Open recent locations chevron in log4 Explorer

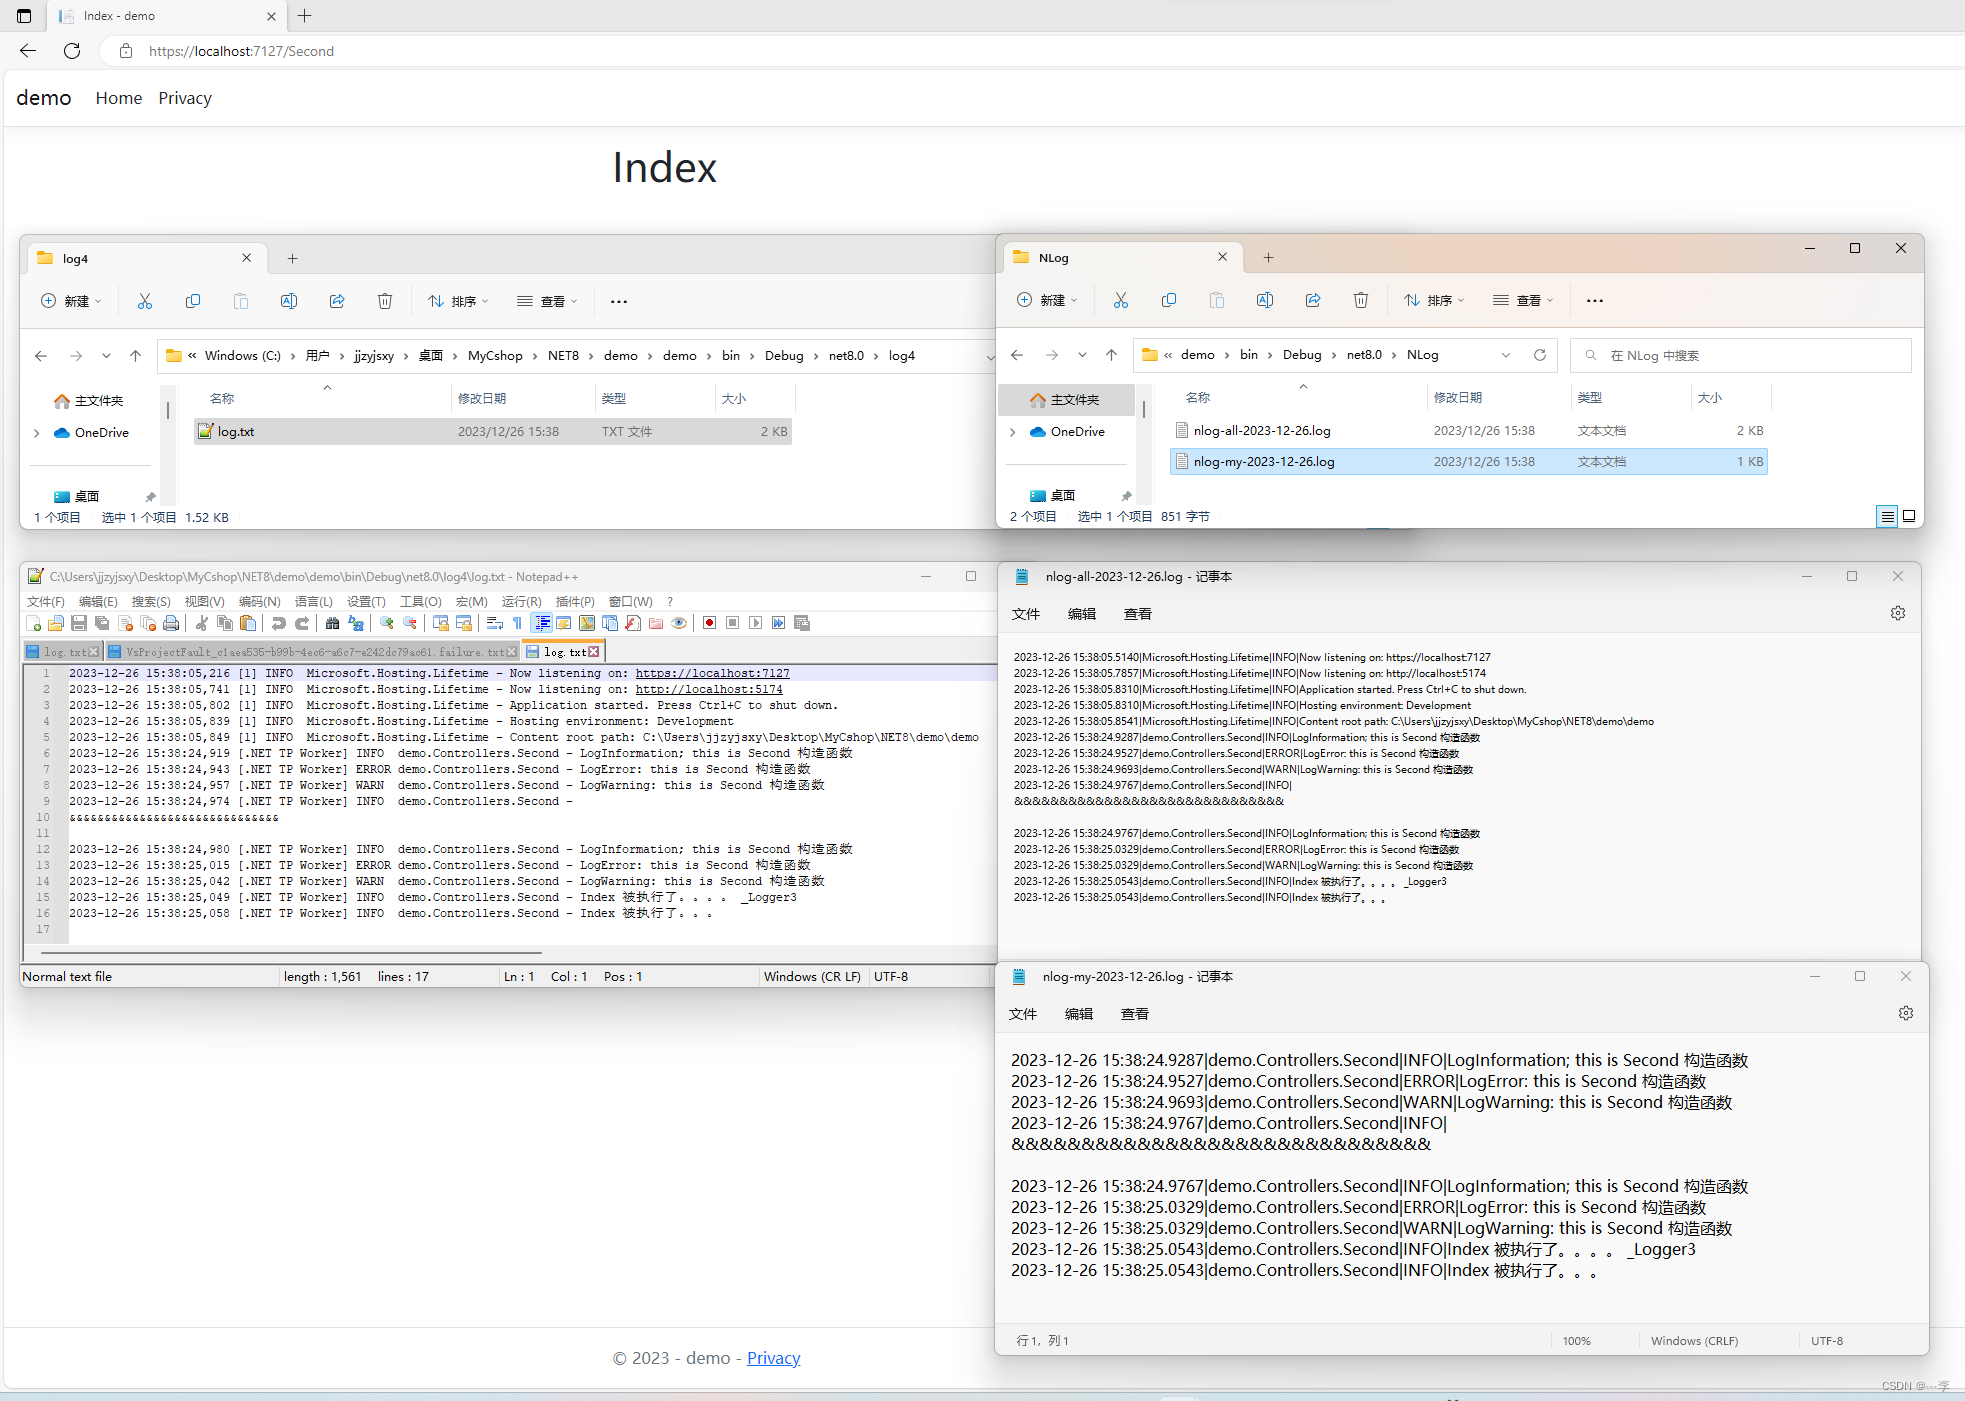(x=106, y=356)
